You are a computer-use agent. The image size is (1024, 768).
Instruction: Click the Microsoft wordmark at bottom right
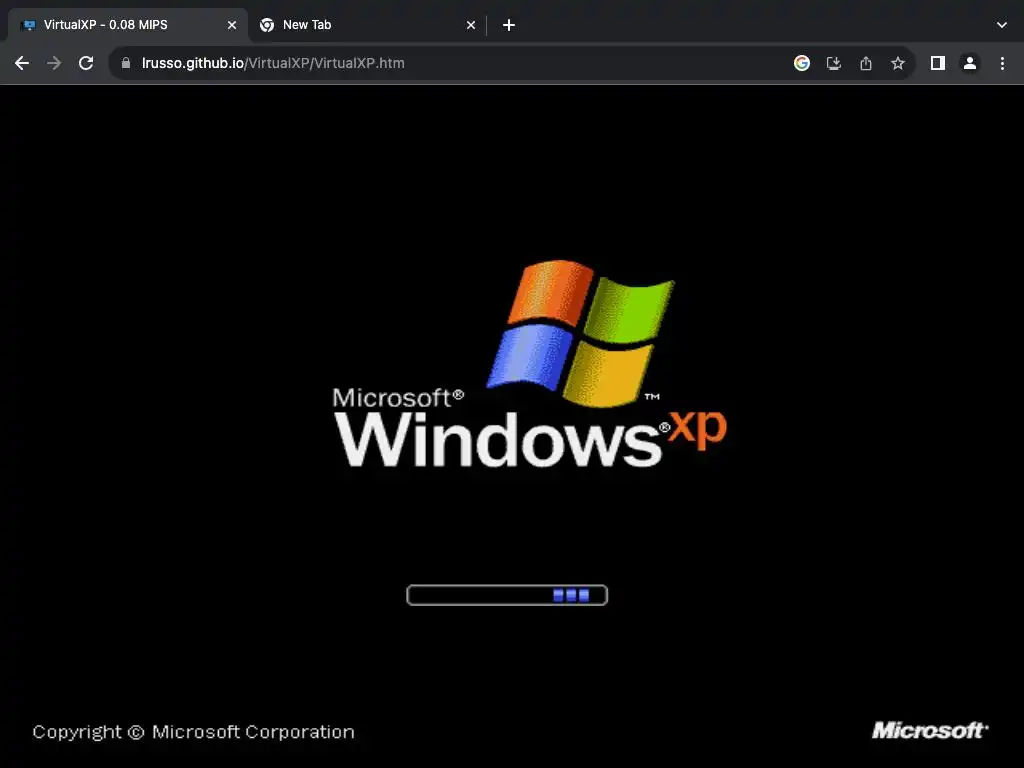click(930, 730)
